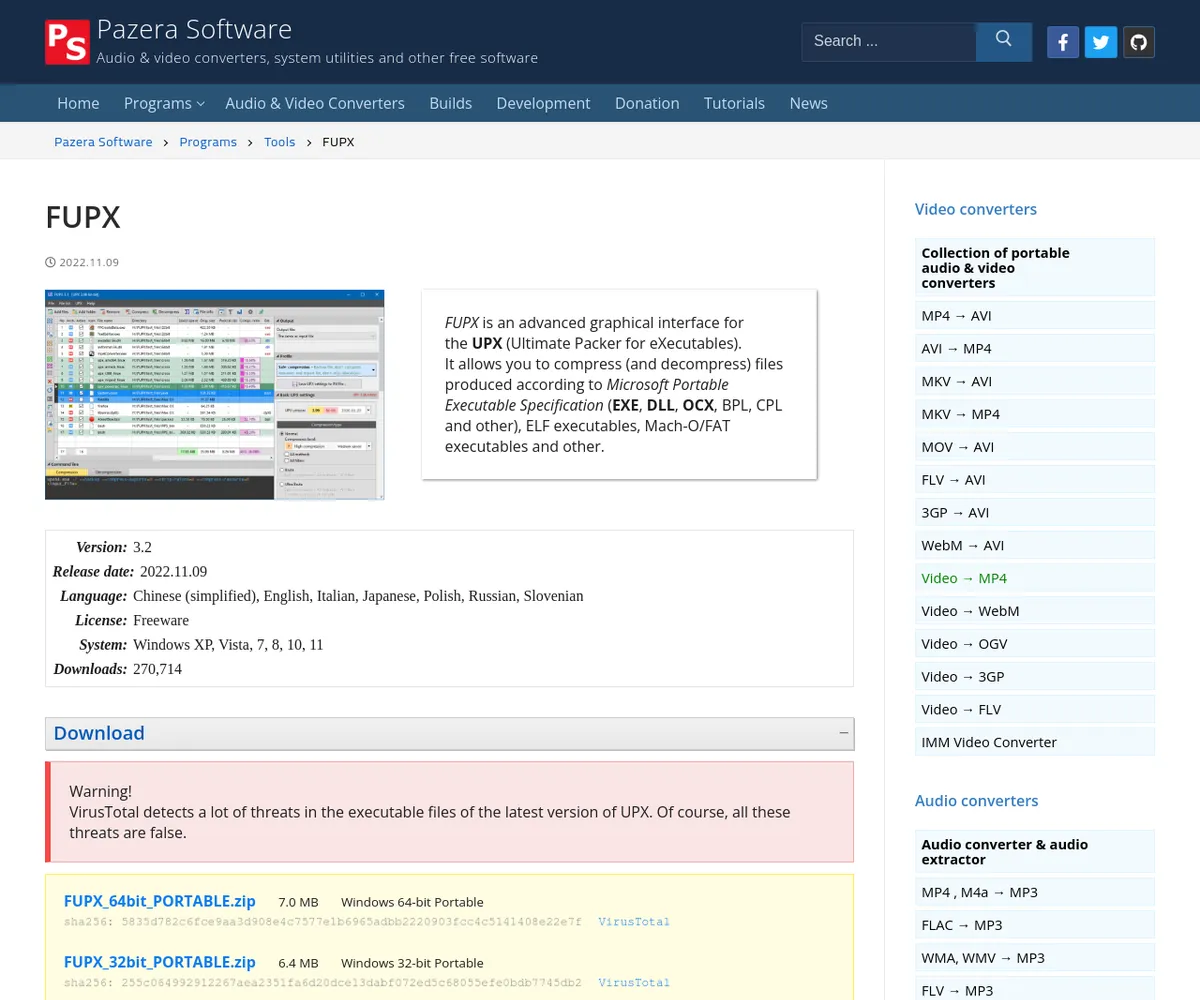Open VirusTotal link for 64-bit file
The width and height of the screenshot is (1200, 1000).
(633, 921)
